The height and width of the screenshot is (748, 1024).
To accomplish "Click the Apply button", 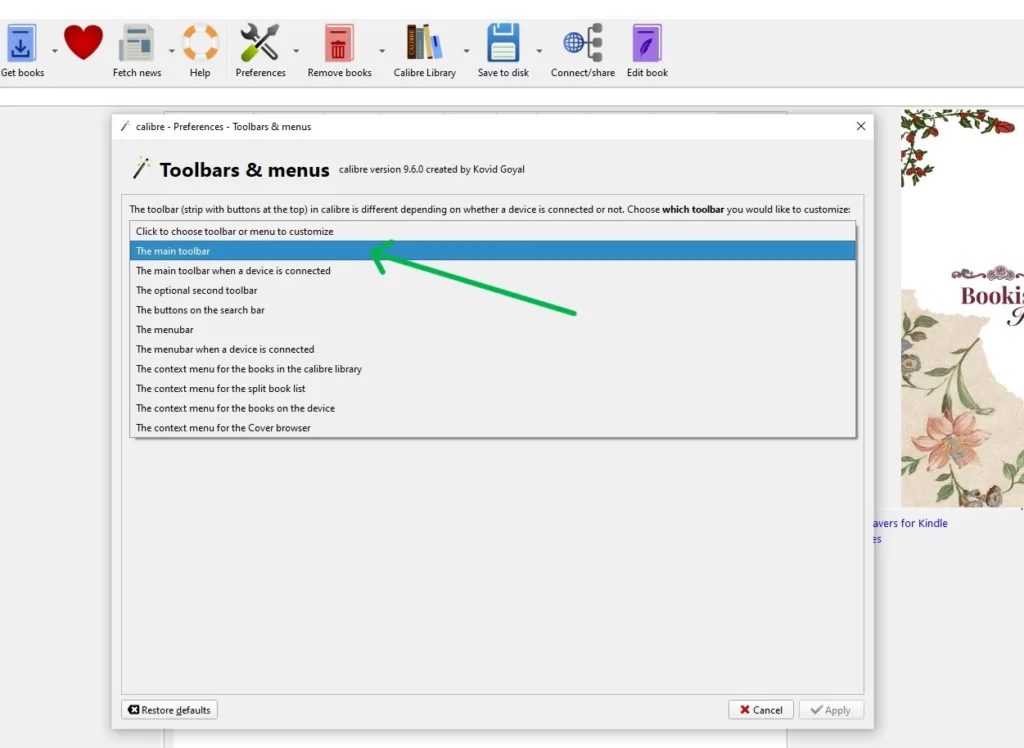I will point(831,709).
